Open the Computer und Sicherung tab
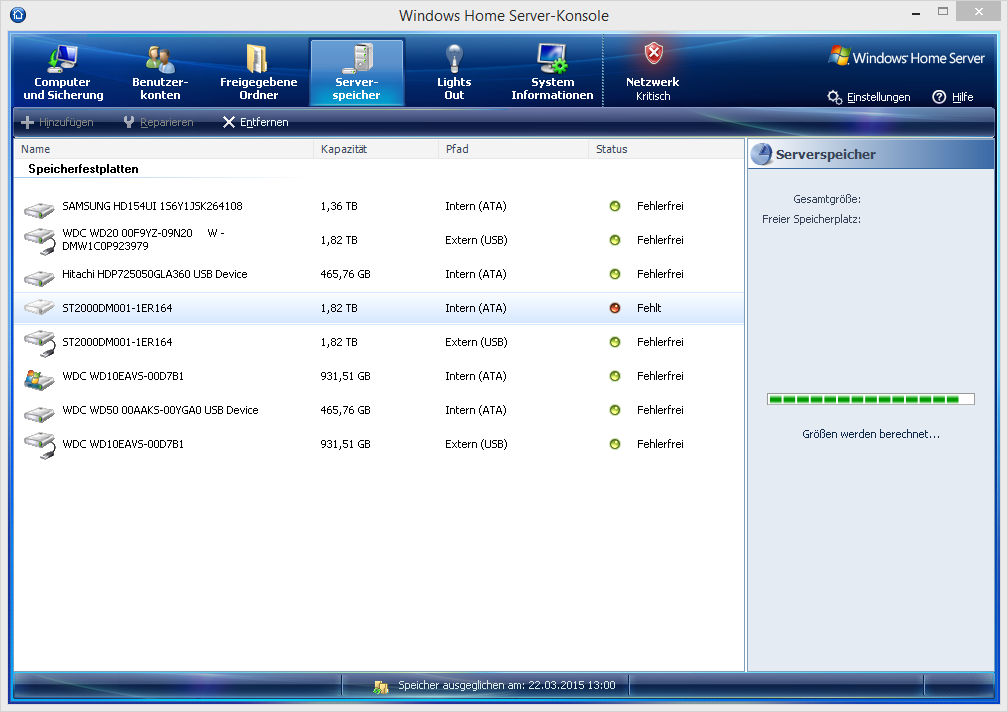Screen dimensions: 1008x712 click(x=62, y=73)
